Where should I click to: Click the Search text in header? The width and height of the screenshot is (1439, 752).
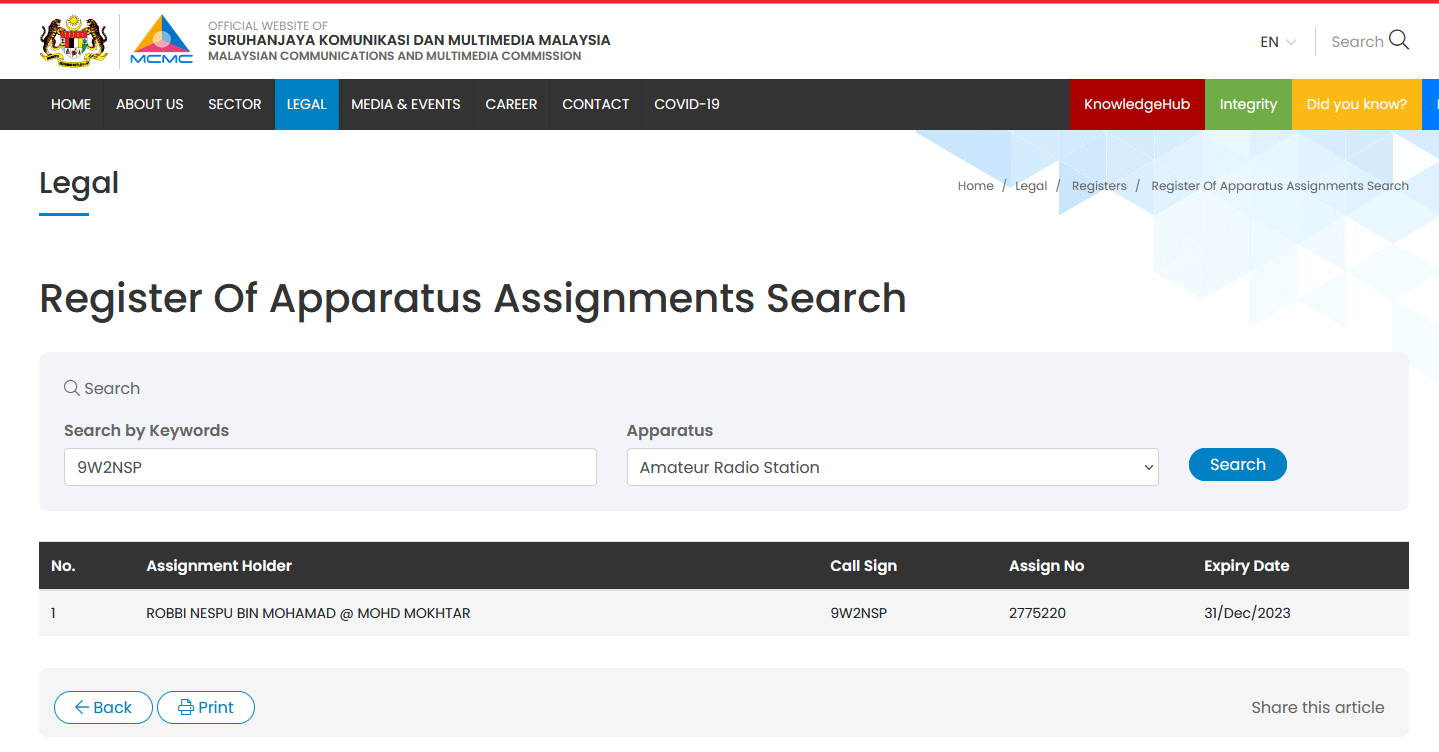(x=1357, y=42)
